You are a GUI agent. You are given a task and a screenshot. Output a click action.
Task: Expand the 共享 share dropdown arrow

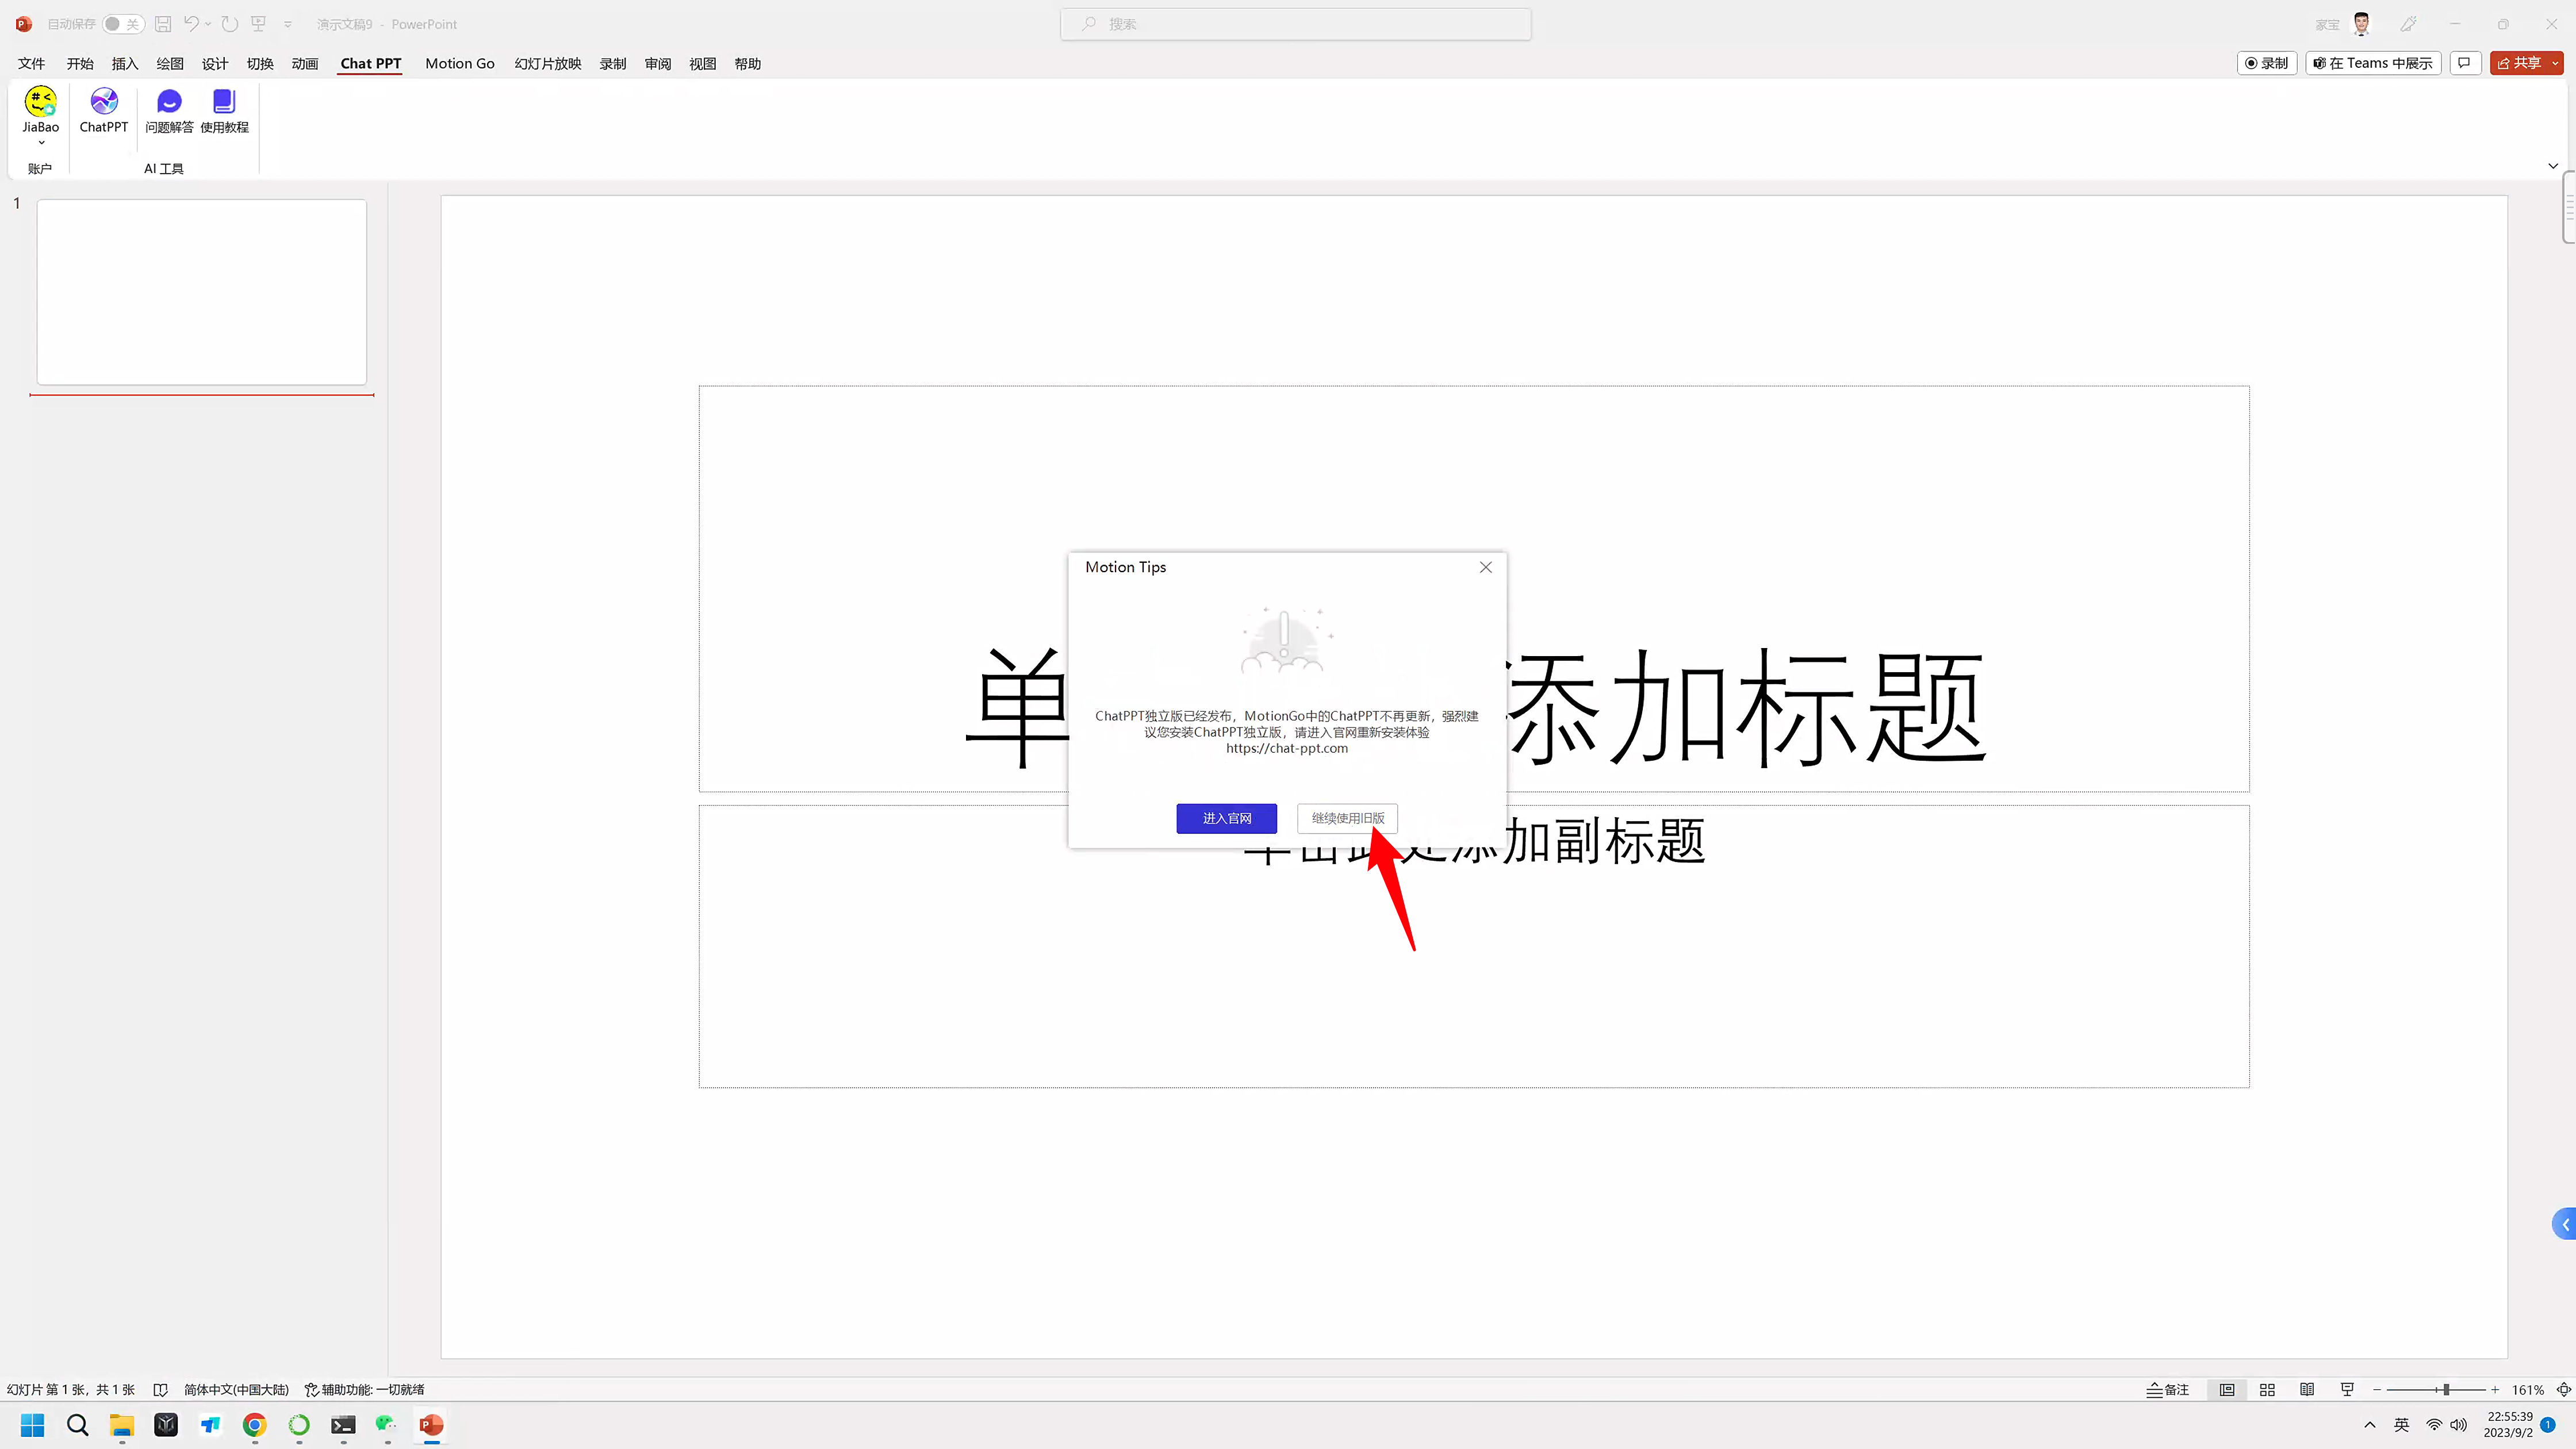pos(2555,63)
